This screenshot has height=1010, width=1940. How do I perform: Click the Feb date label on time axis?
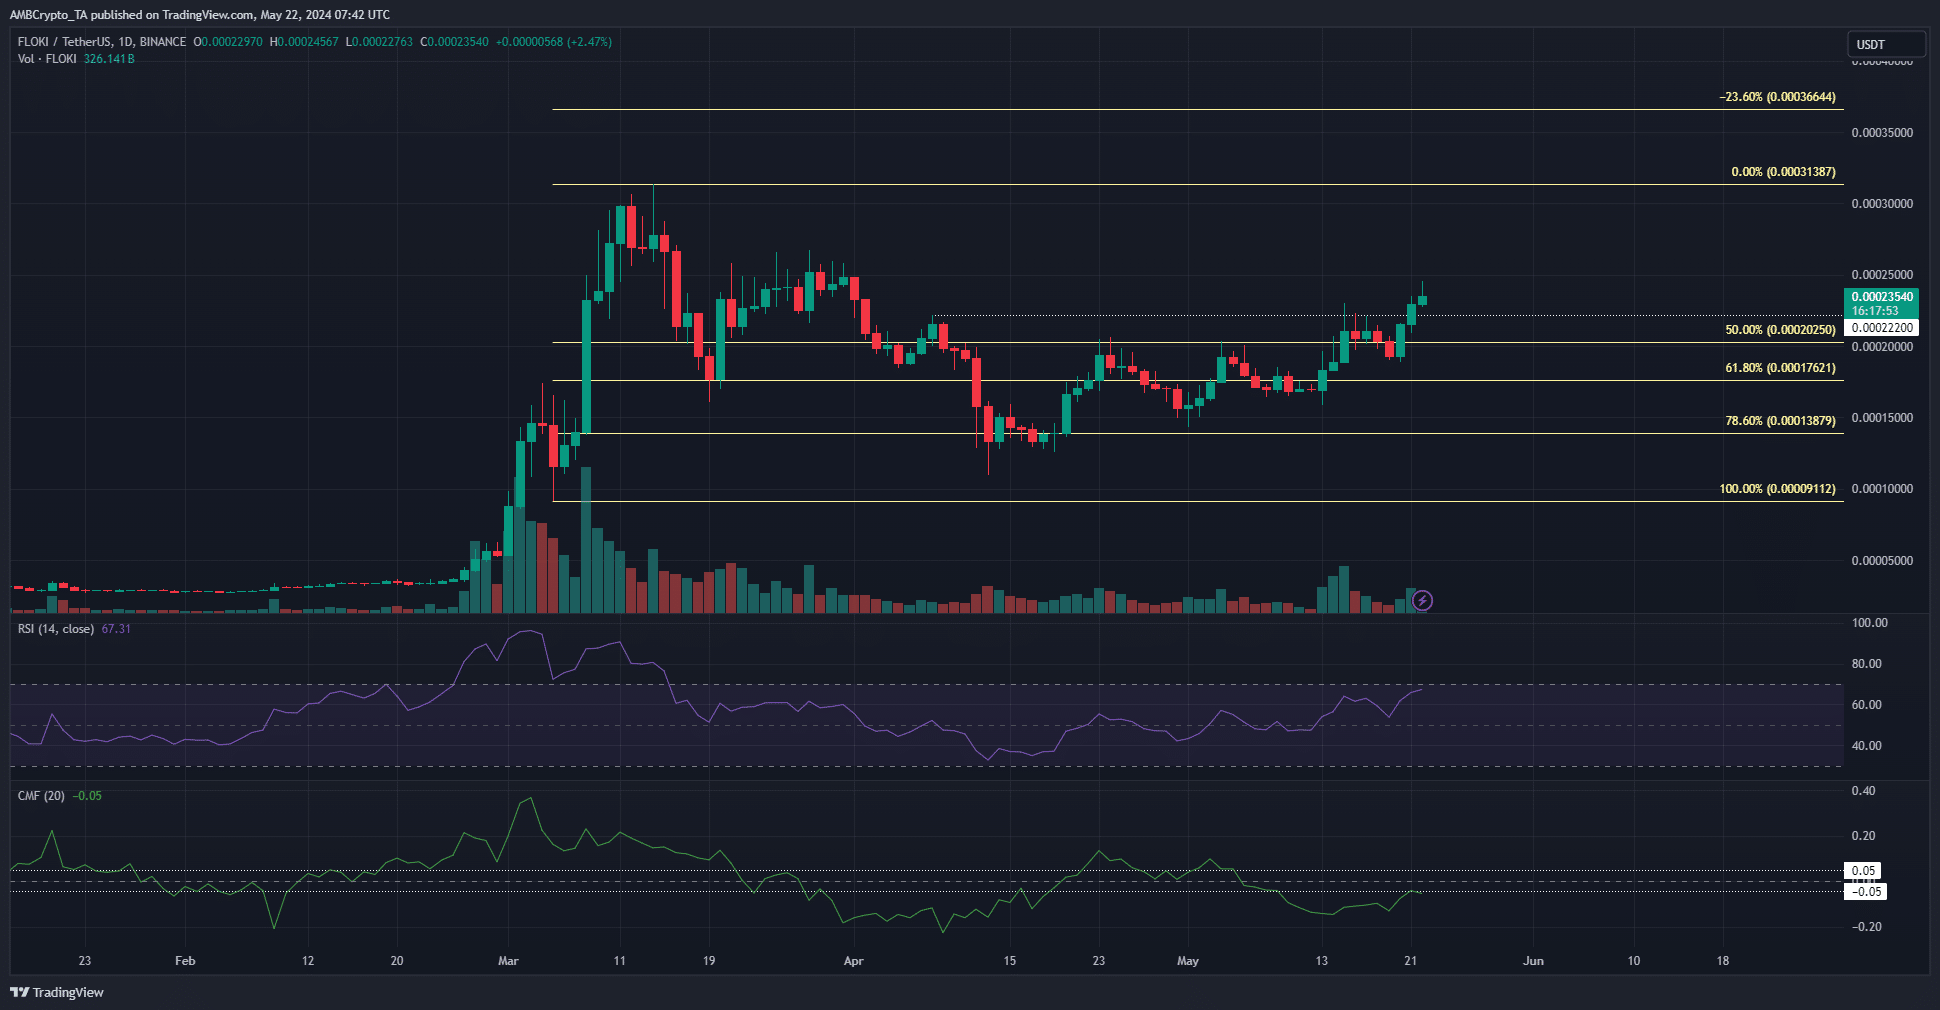point(185,961)
